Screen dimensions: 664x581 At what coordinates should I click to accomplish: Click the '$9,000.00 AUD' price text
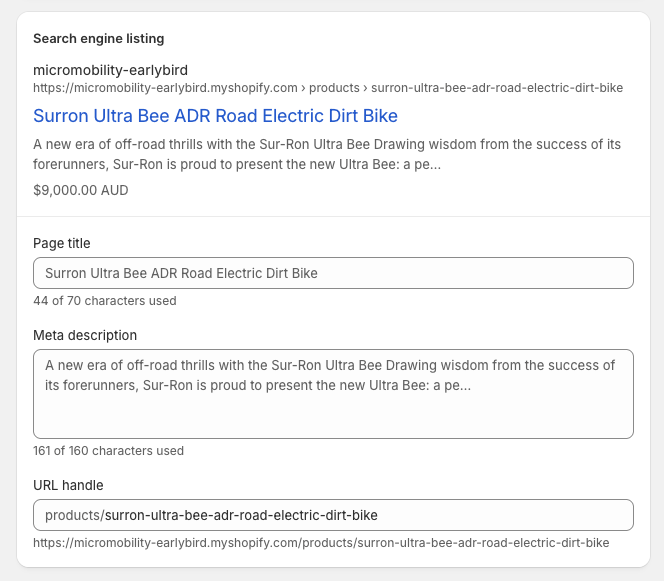coord(81,190)
